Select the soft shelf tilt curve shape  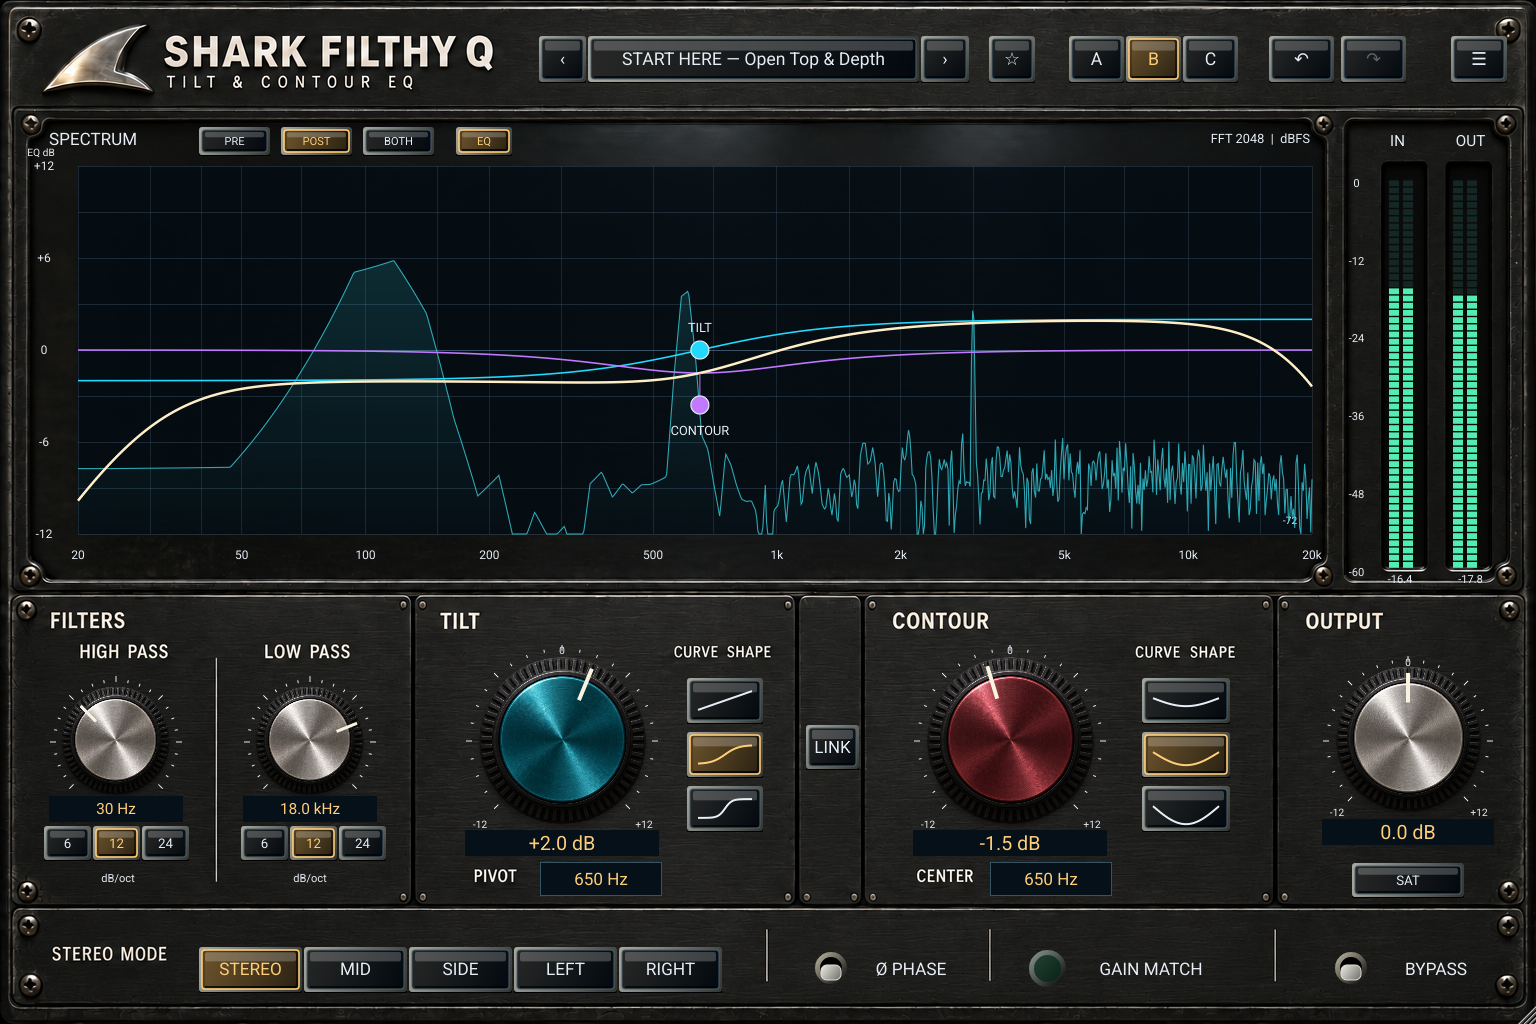(725, 755)
